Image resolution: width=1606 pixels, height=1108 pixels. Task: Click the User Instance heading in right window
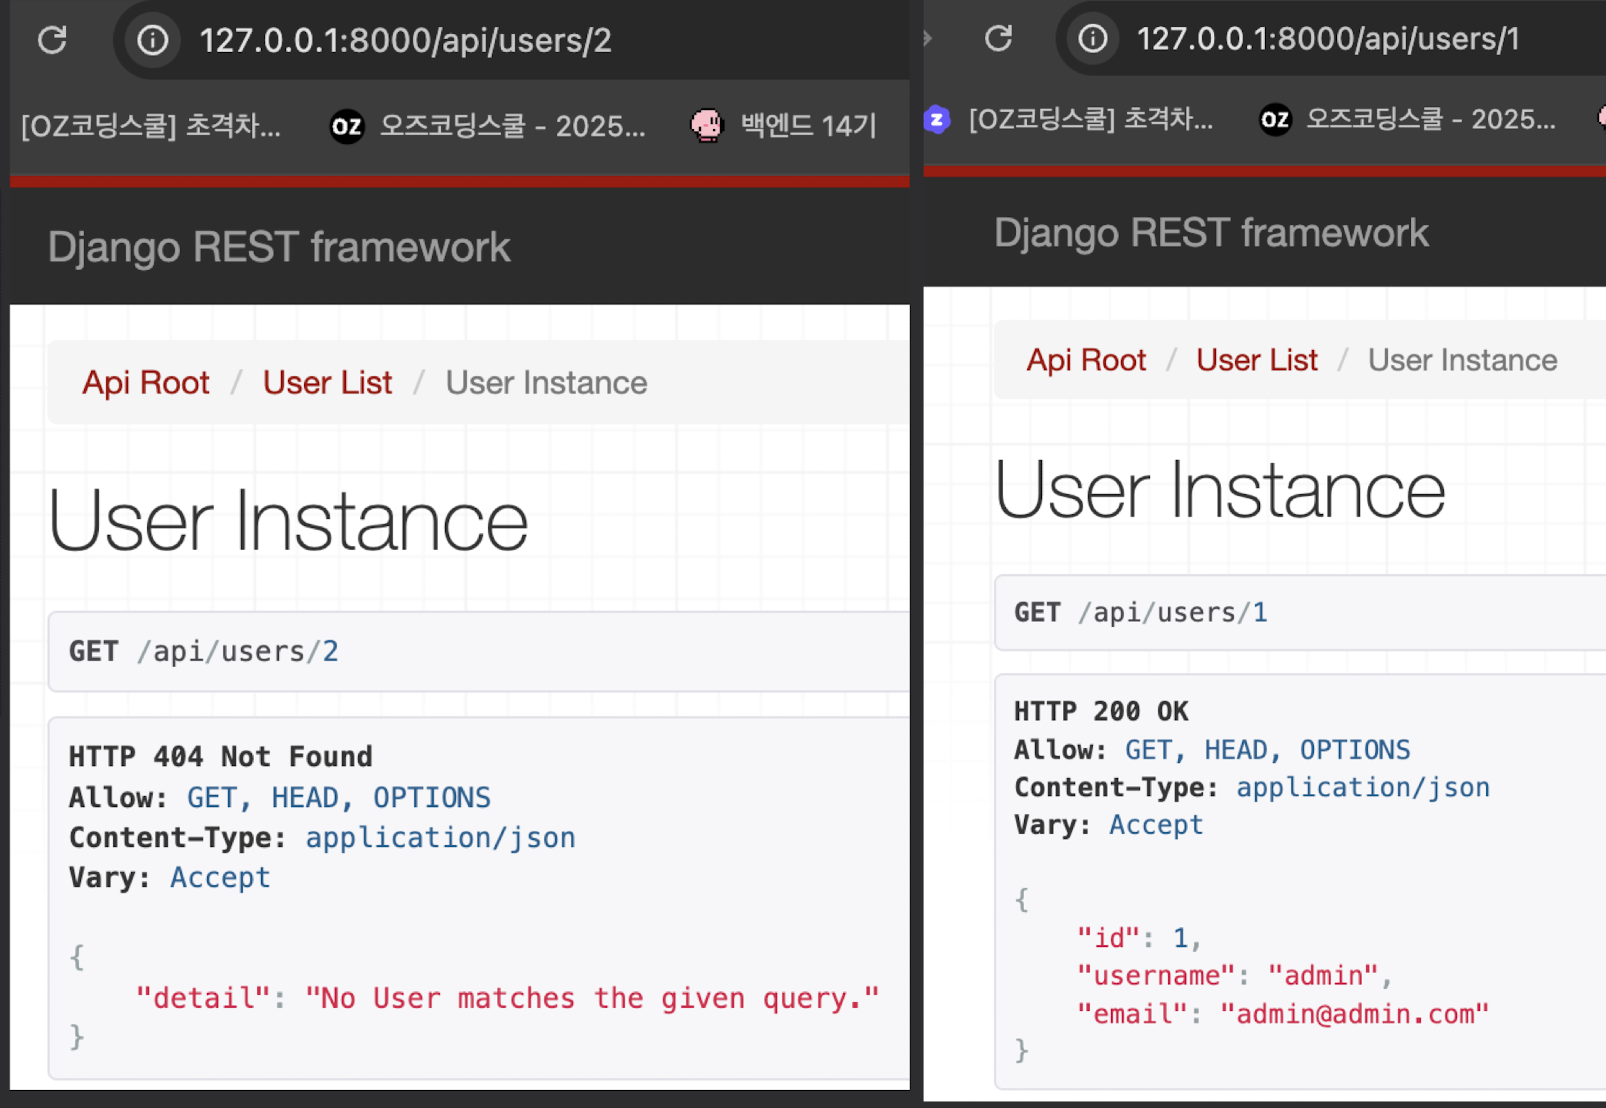(1220, 490)
